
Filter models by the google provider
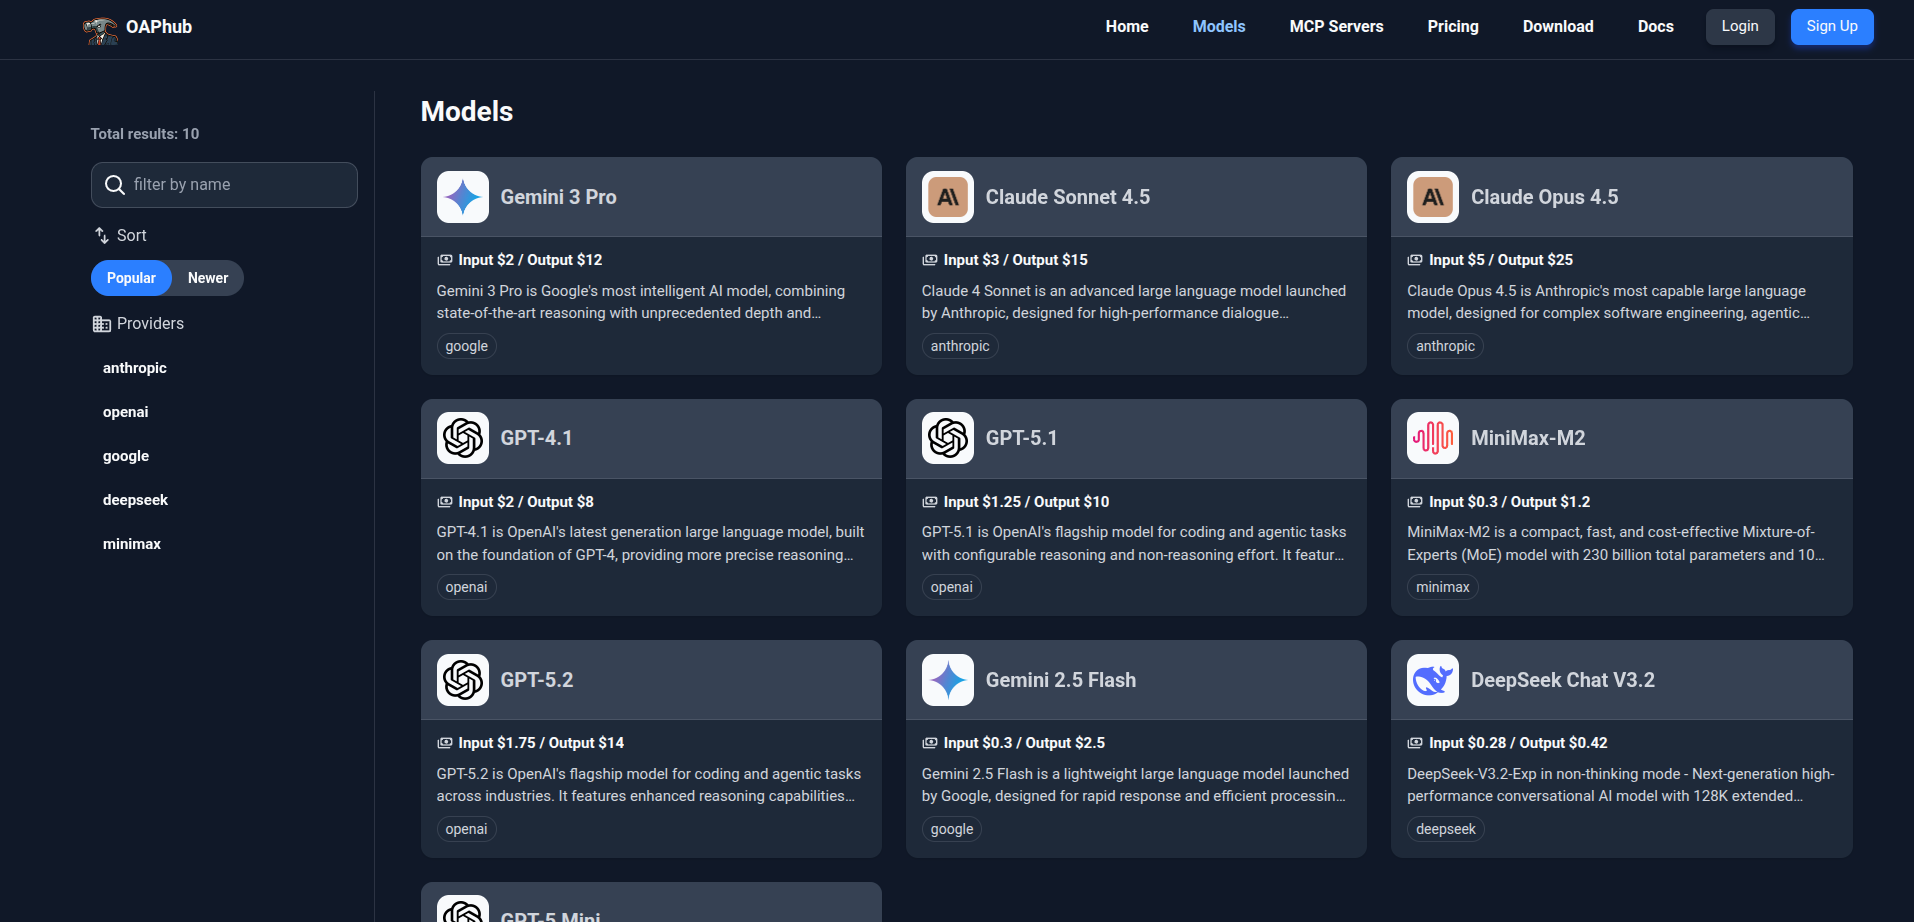(x=126, y=456)
